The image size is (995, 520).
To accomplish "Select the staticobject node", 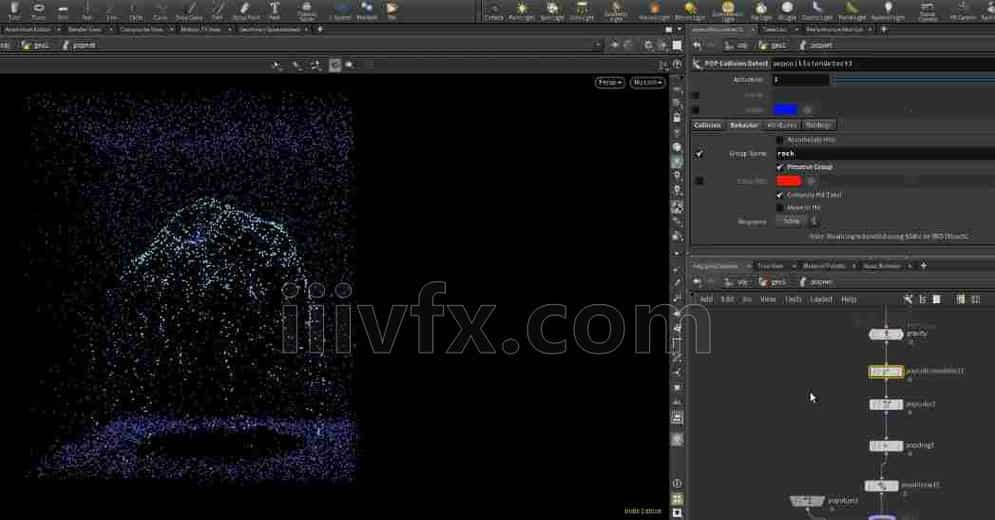I will point(807,501).
